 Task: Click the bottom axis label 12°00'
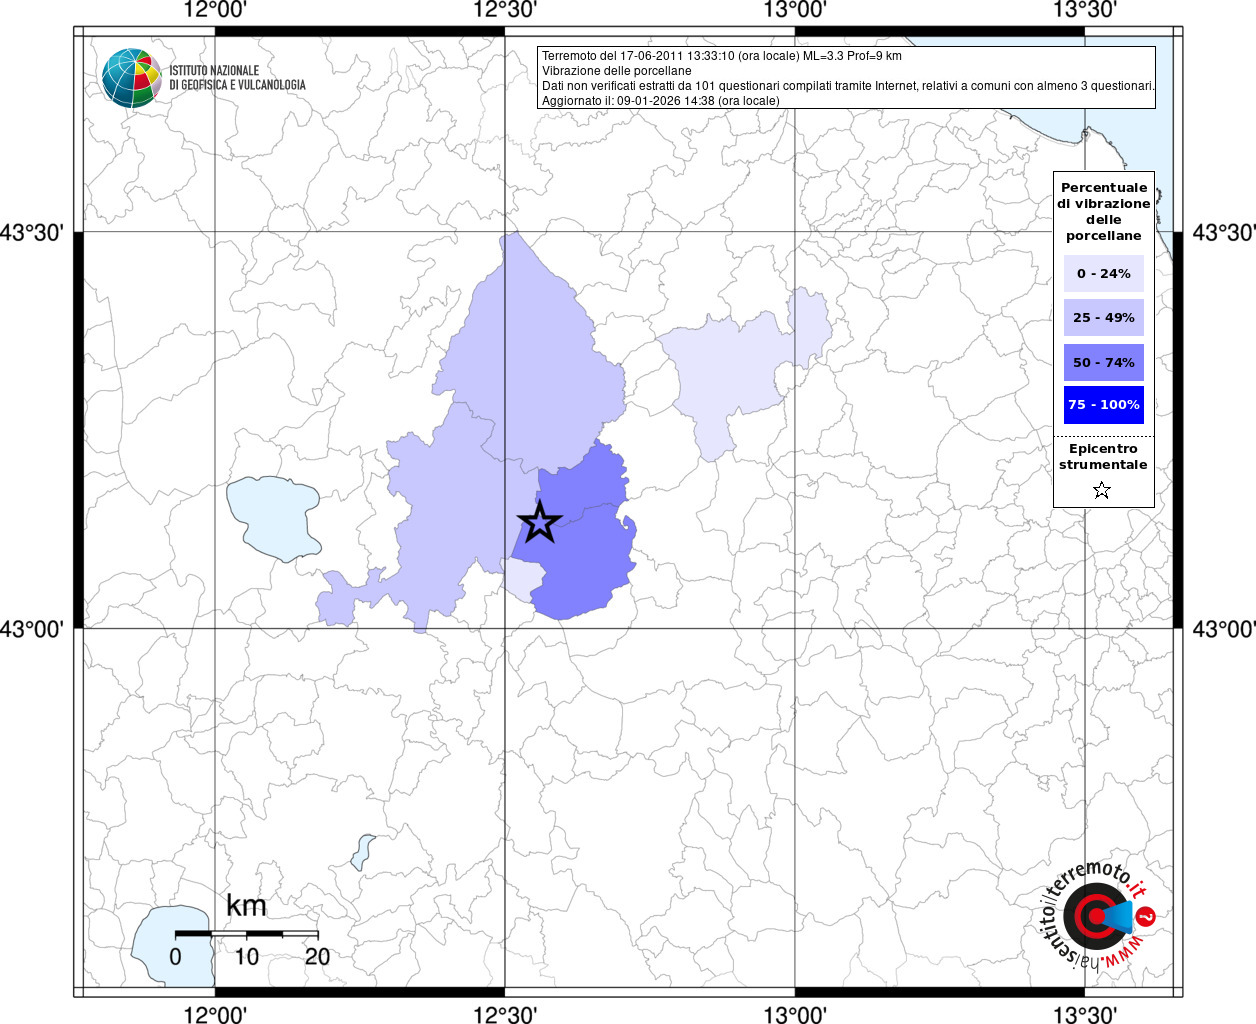(x=216, y=1014)
